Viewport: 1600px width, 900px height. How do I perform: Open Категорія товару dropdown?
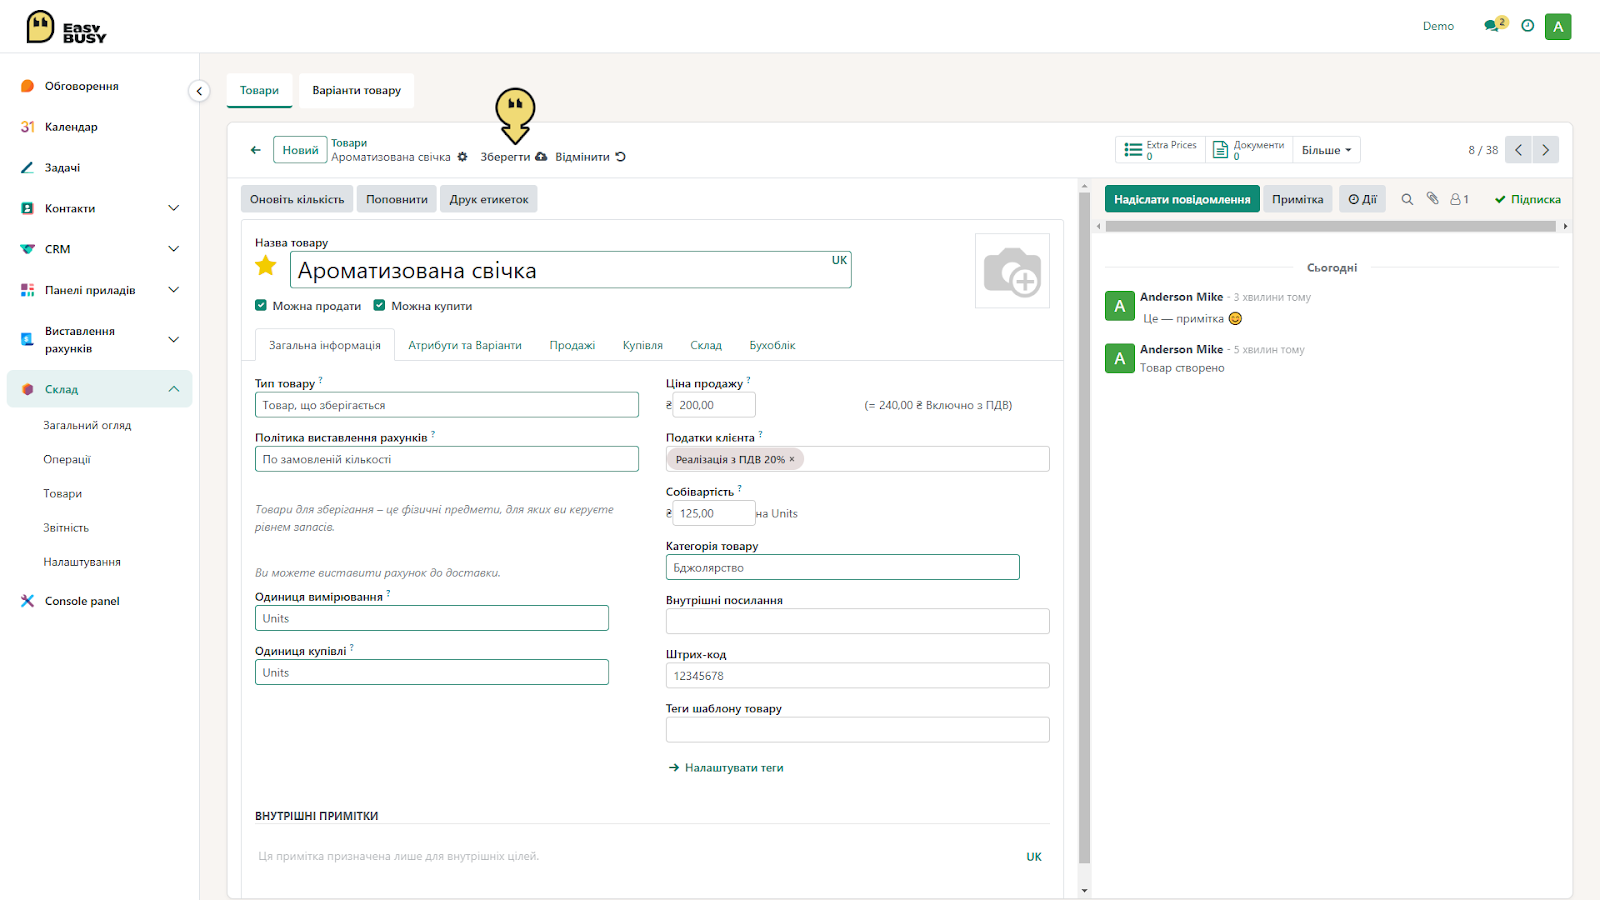(x=842, y=567)
